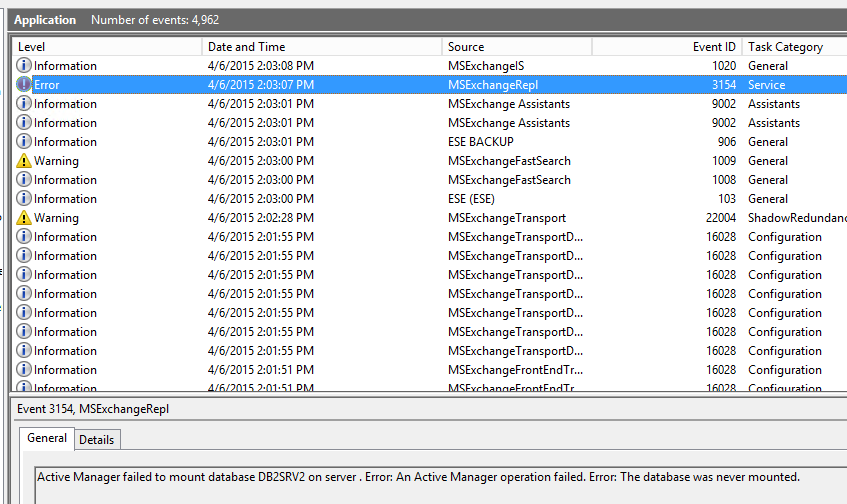Select event ID 1020 cell

point(723,66)
